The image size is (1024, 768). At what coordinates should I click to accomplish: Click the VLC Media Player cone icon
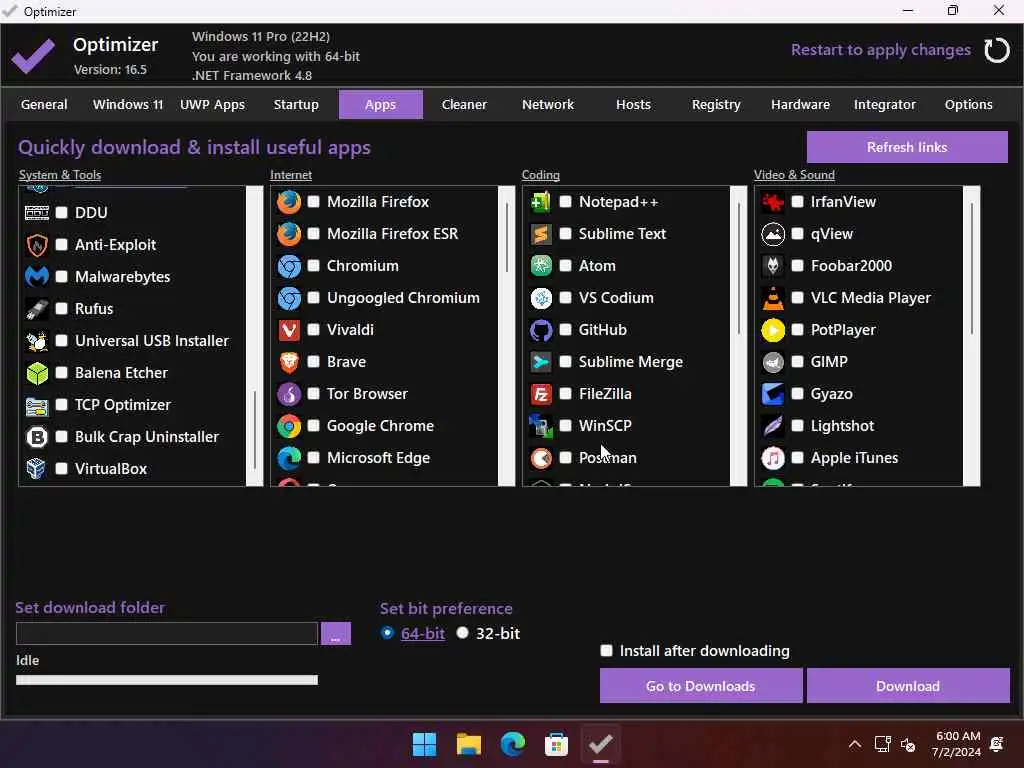(773, 298)
